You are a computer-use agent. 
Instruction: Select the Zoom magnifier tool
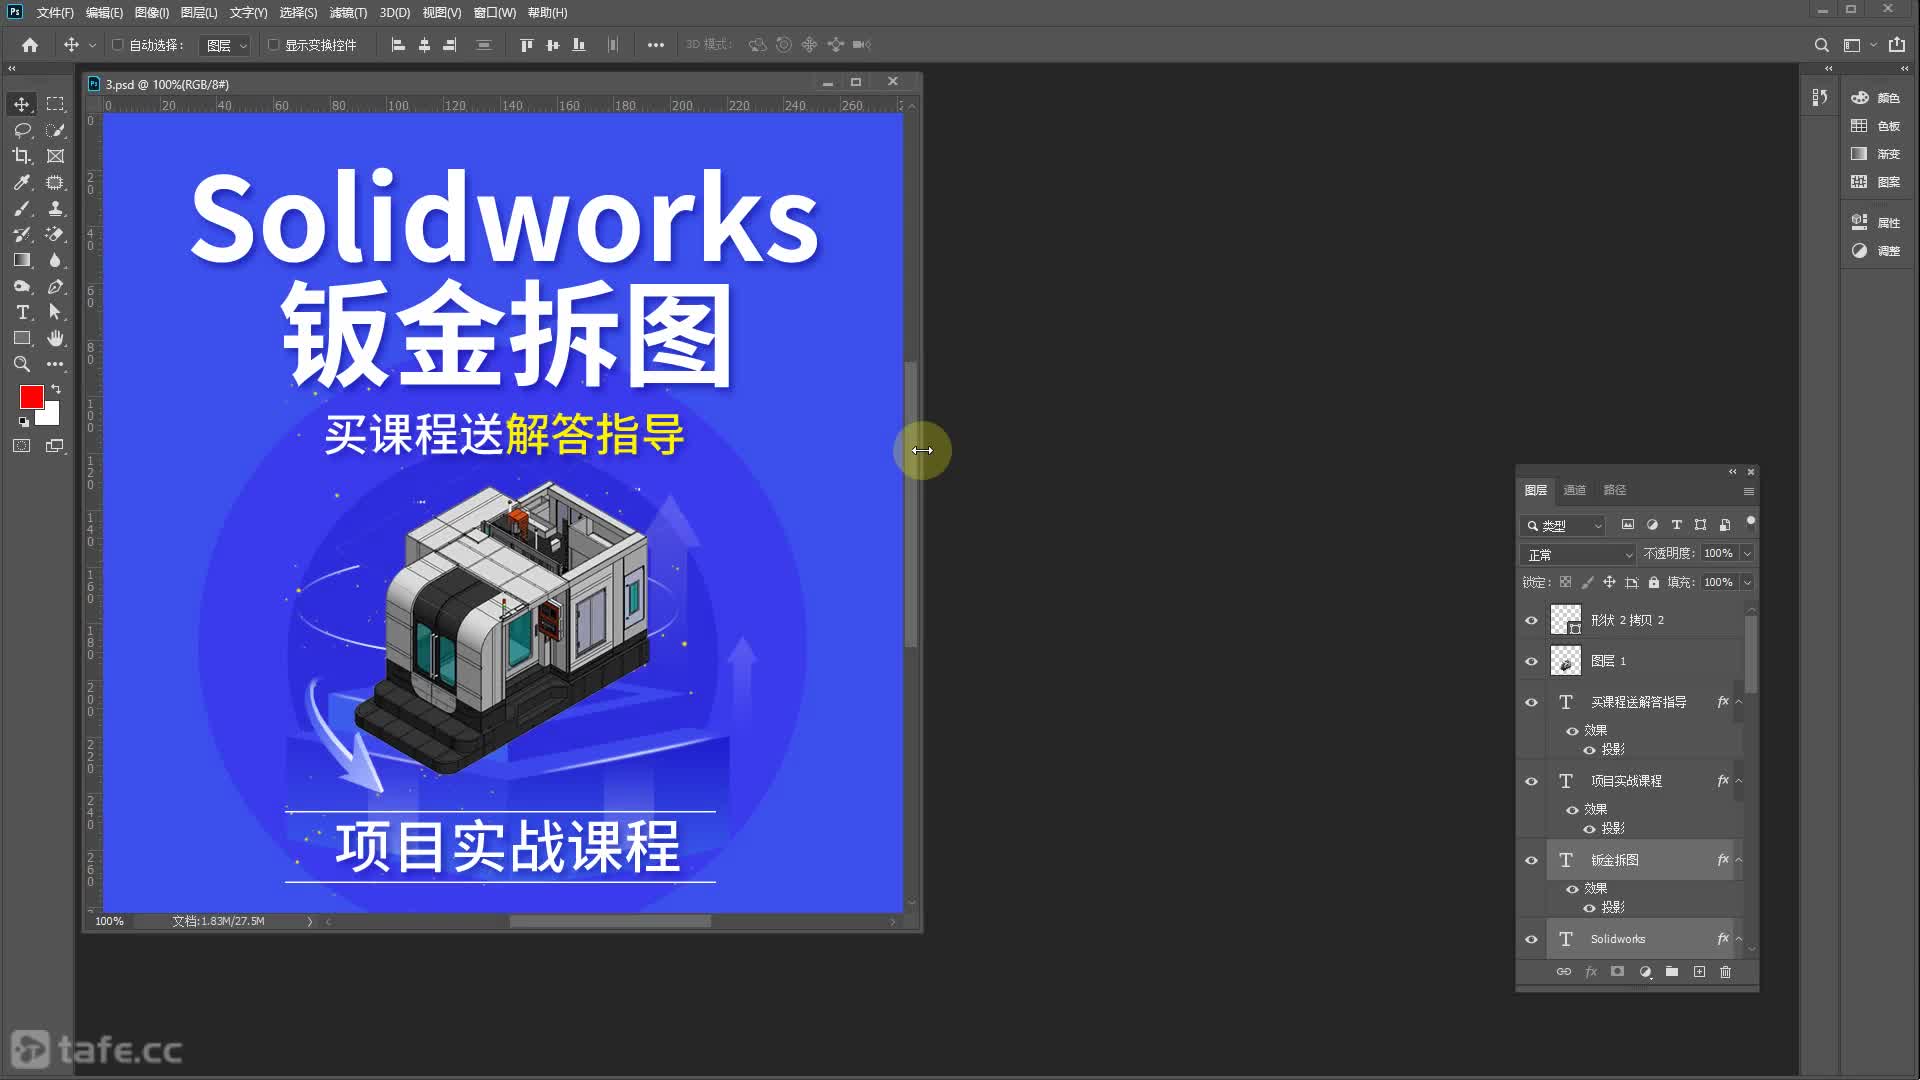[22, 364]
